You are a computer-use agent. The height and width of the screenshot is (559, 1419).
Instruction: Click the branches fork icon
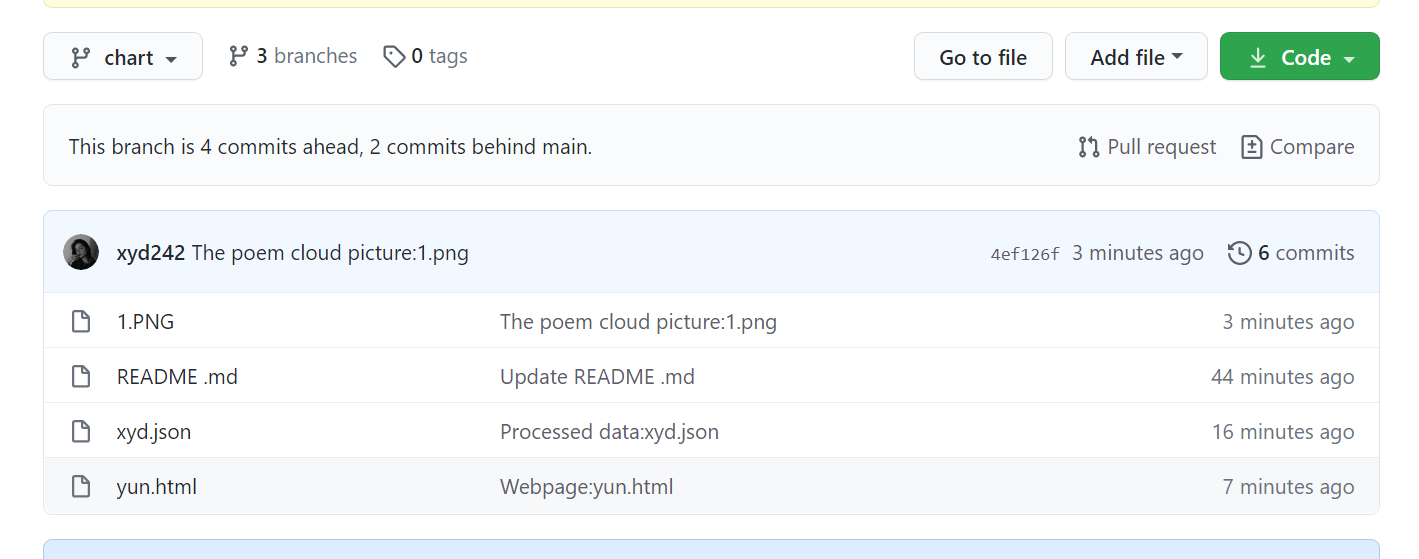click(x=238, y=56)
